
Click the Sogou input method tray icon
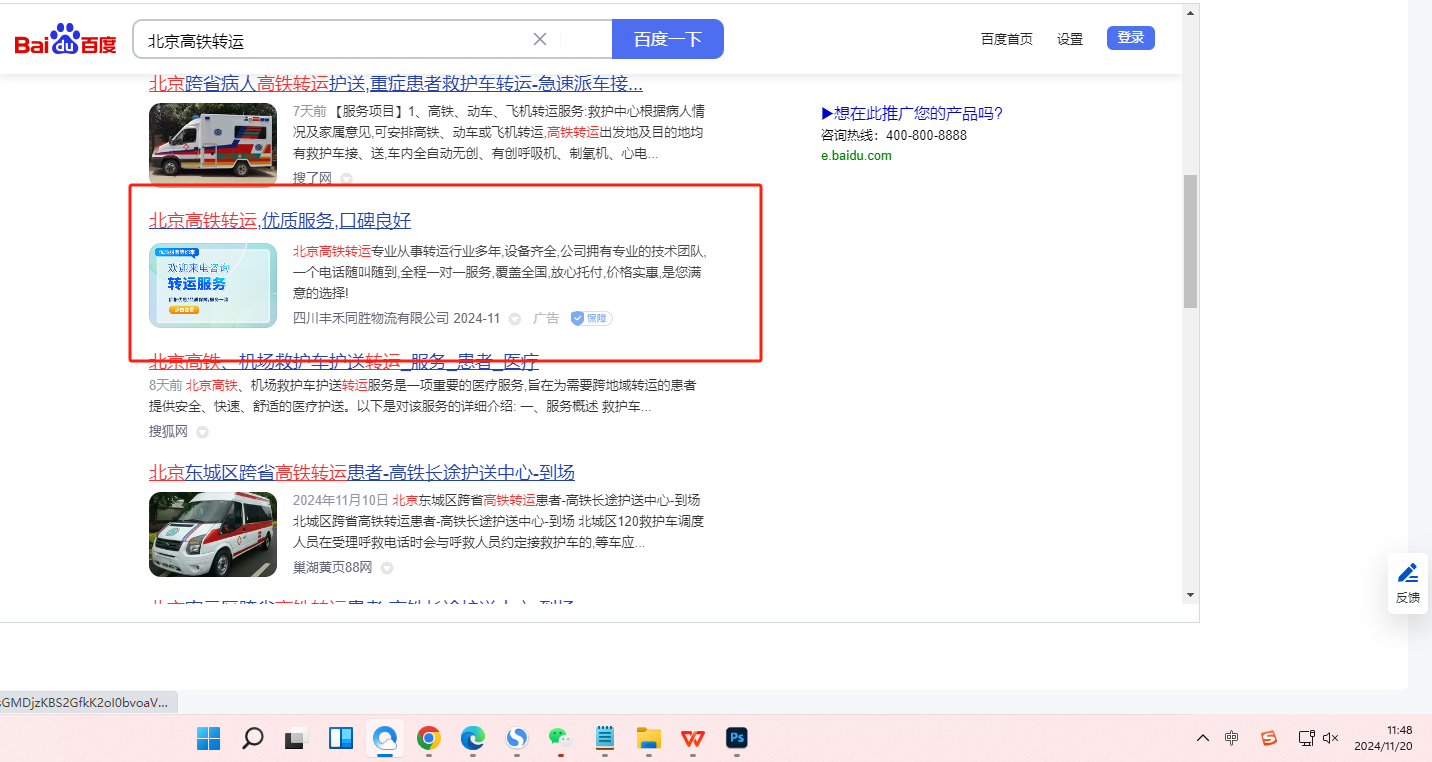(x=1268, y=738)
